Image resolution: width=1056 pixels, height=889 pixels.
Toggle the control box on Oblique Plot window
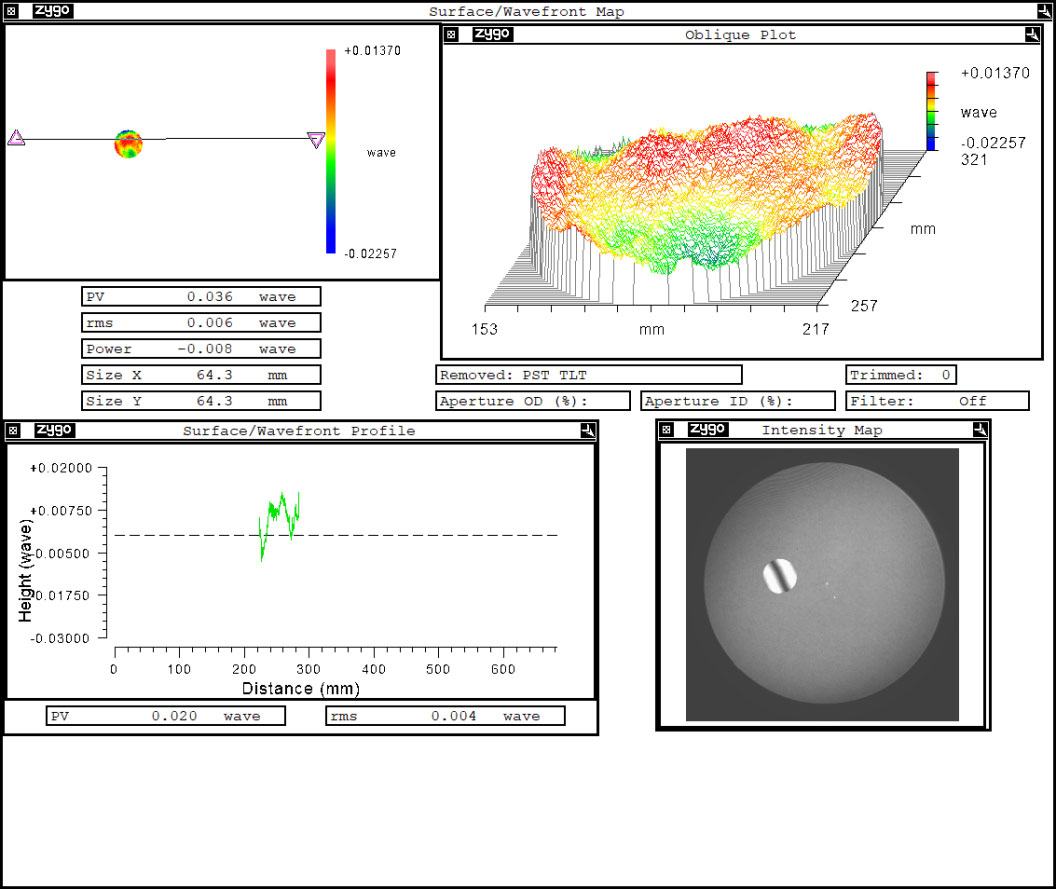point(450,34)
